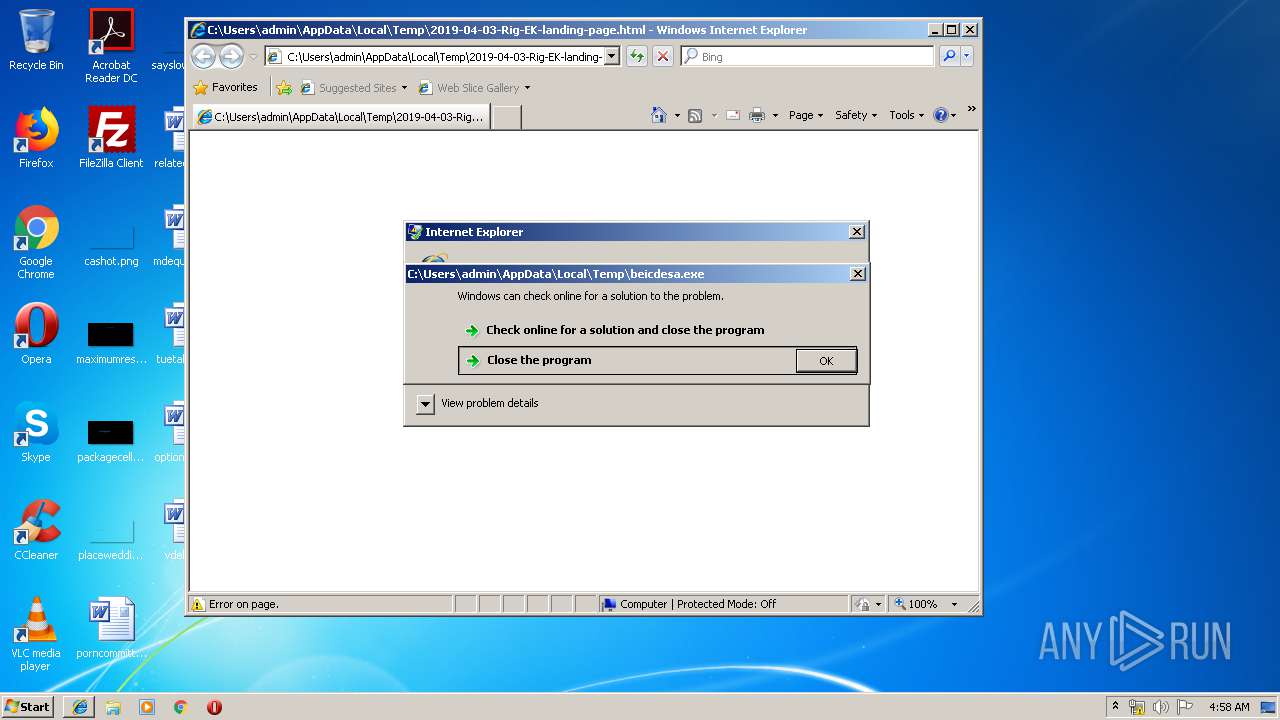
Task: Click the Opera icon in the taskbar
Action: click(214, 707)
